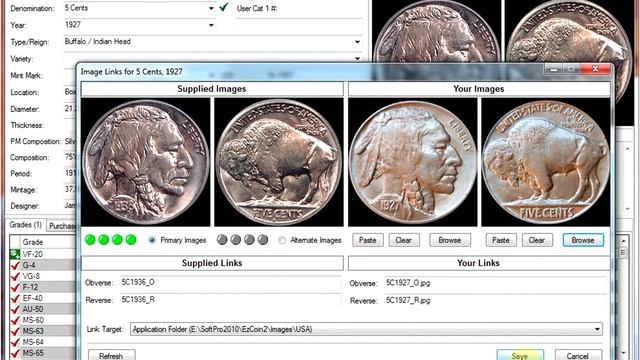Image resolution: width=640 pixels, height=360 pixels.
Task: Click first gray Alternate Images indicator dot
Action: [222, 240]
